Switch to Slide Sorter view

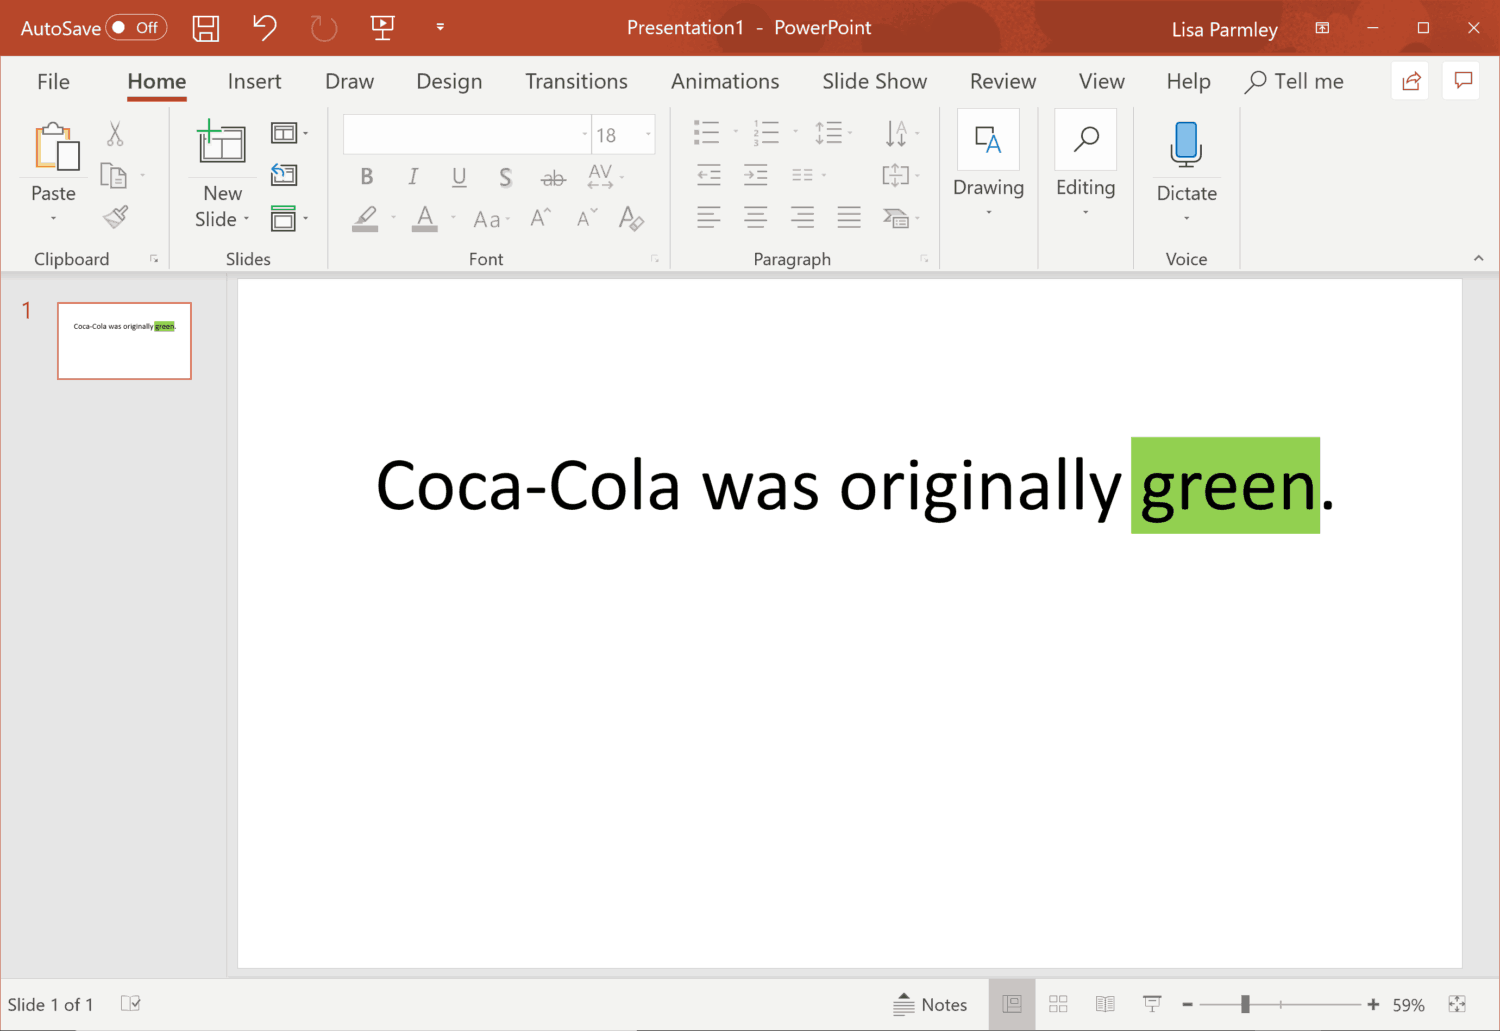(x=1058, y=1004)
